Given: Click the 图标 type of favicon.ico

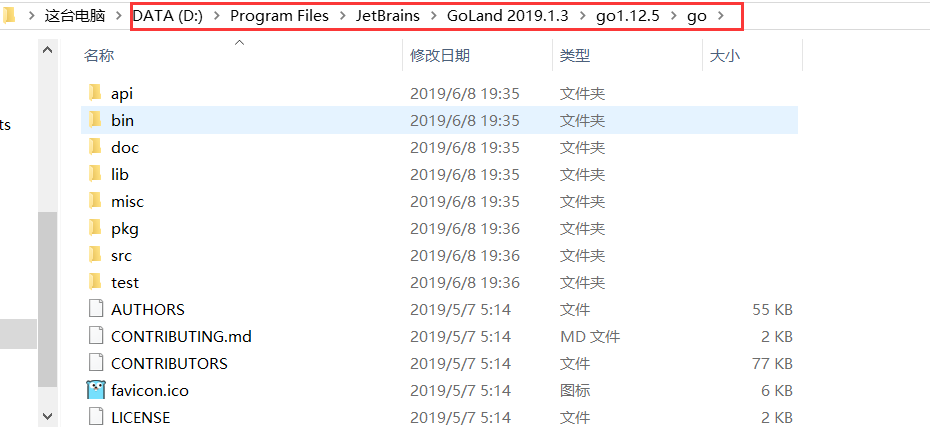Looking at the screenshot, I should (x=575, y=390).
